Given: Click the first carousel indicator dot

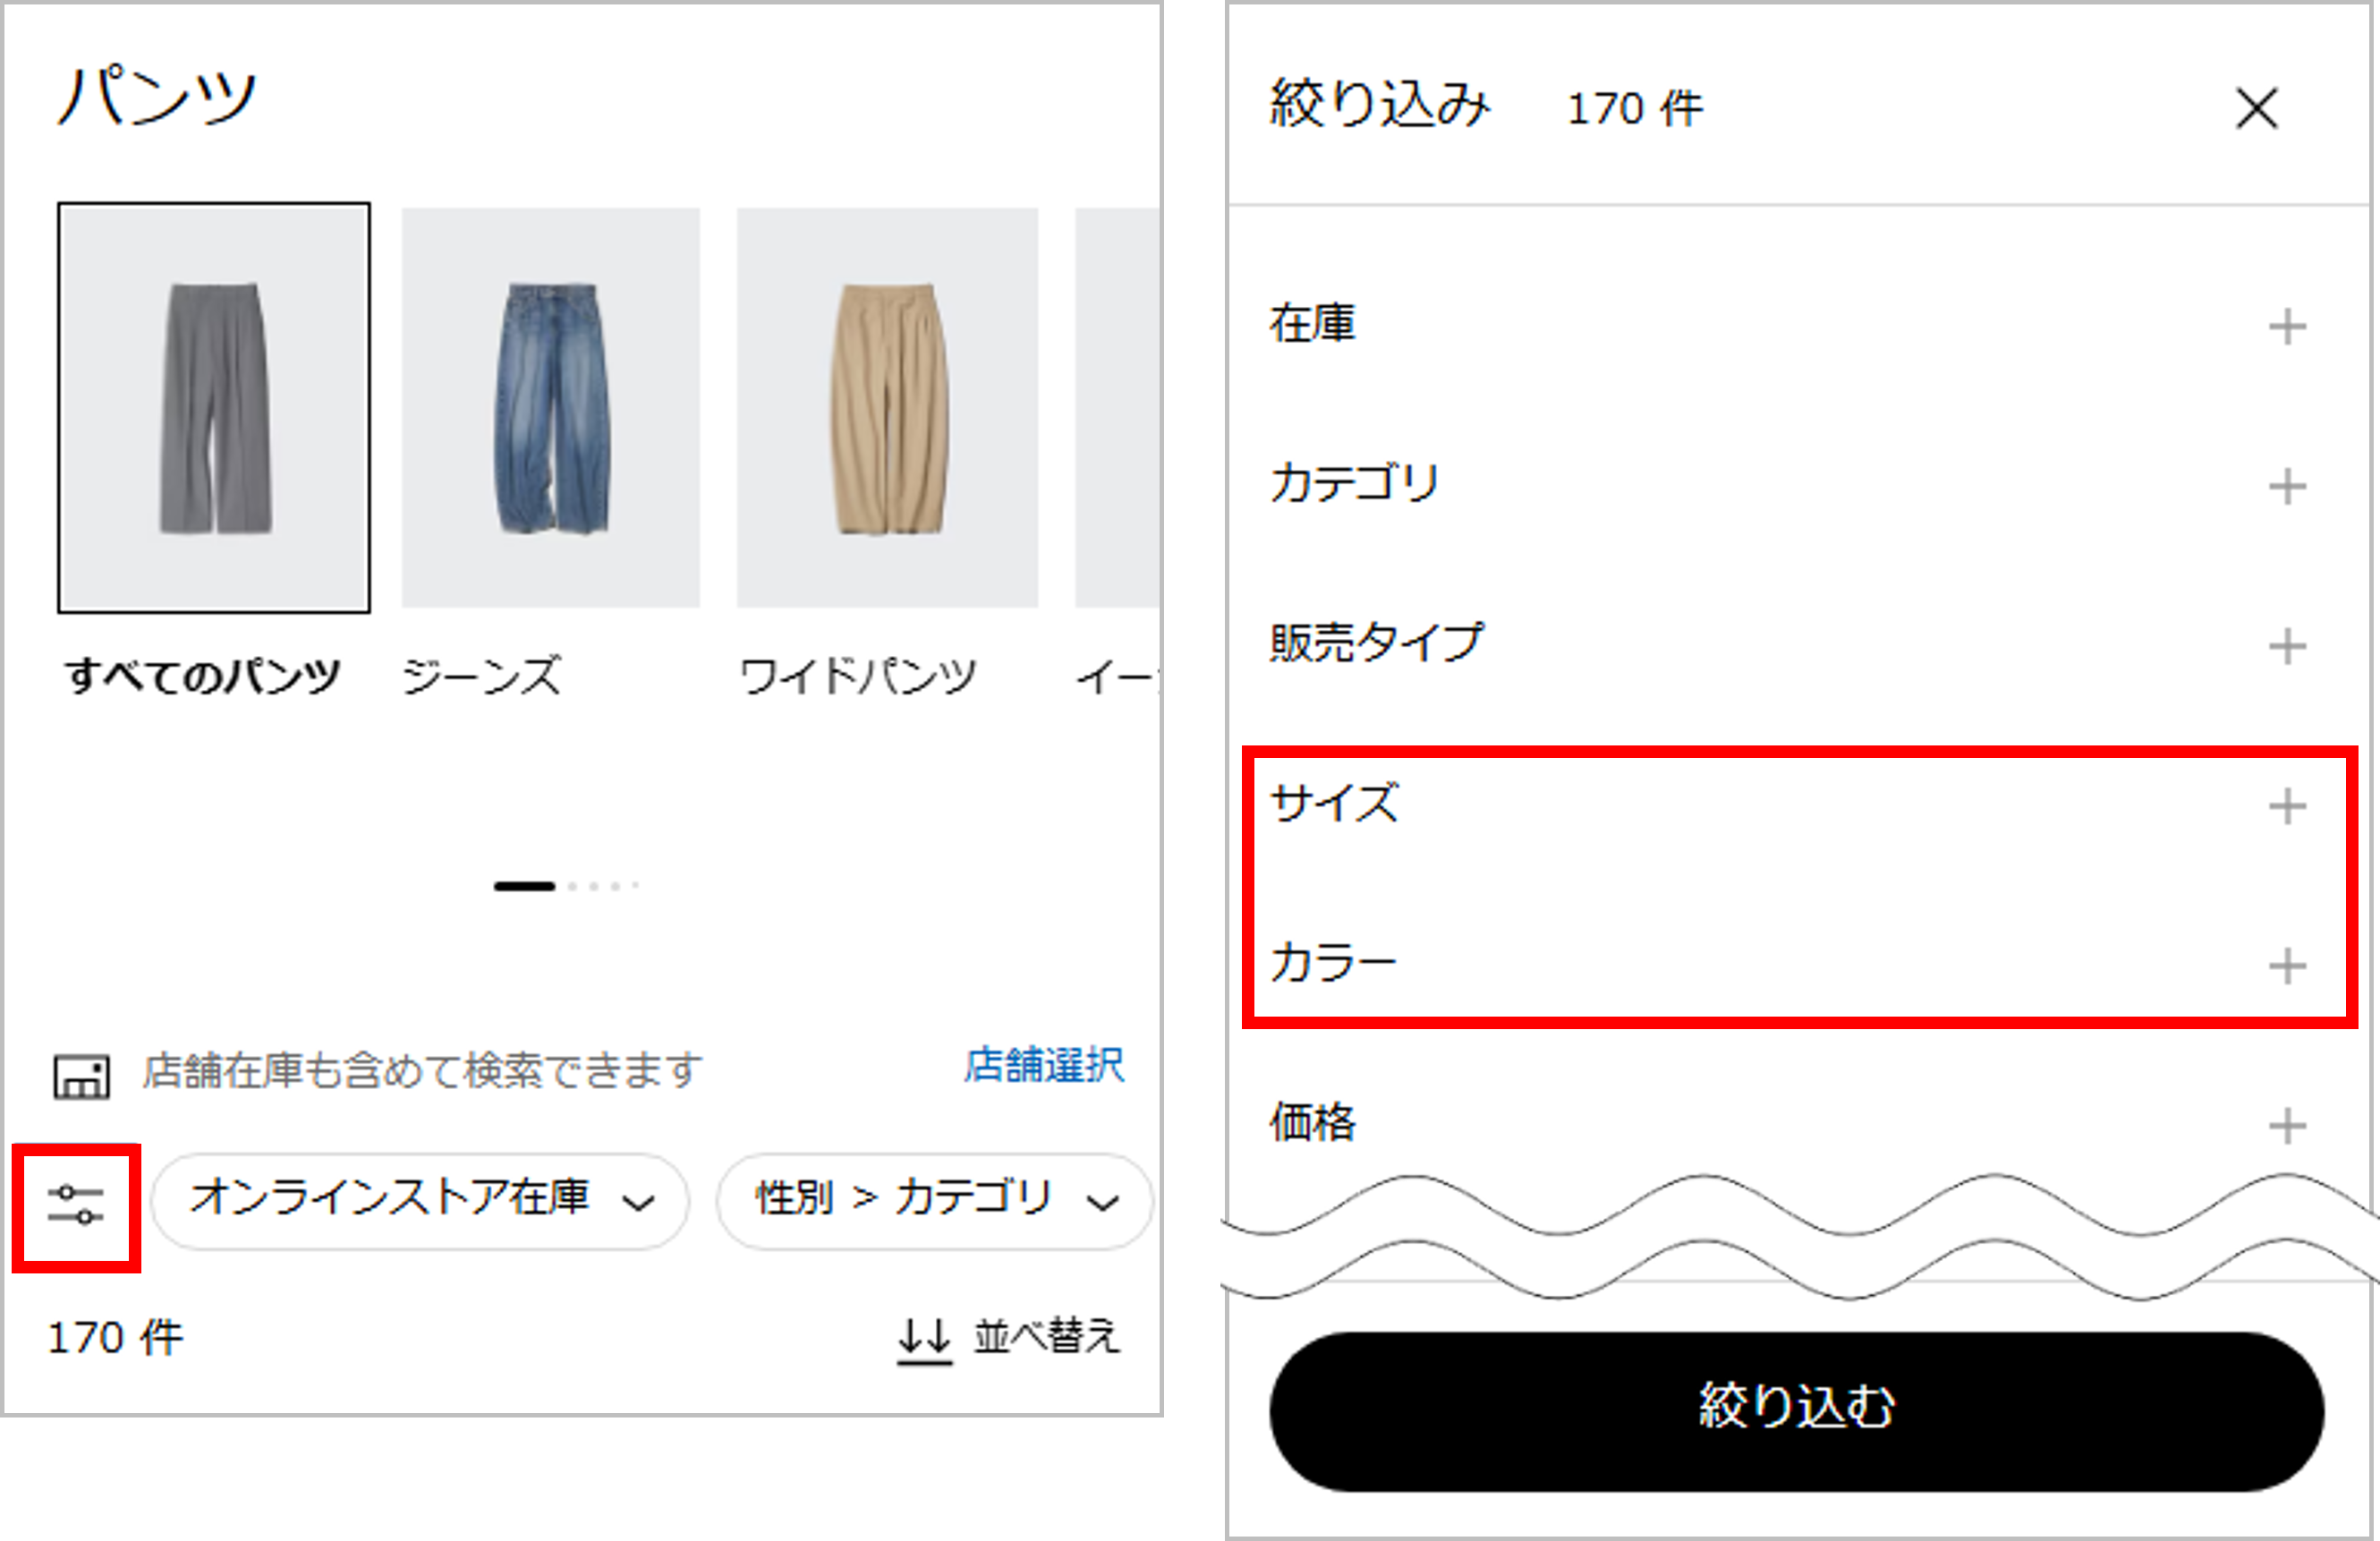Looking at the screenshot, I should 524,886.
